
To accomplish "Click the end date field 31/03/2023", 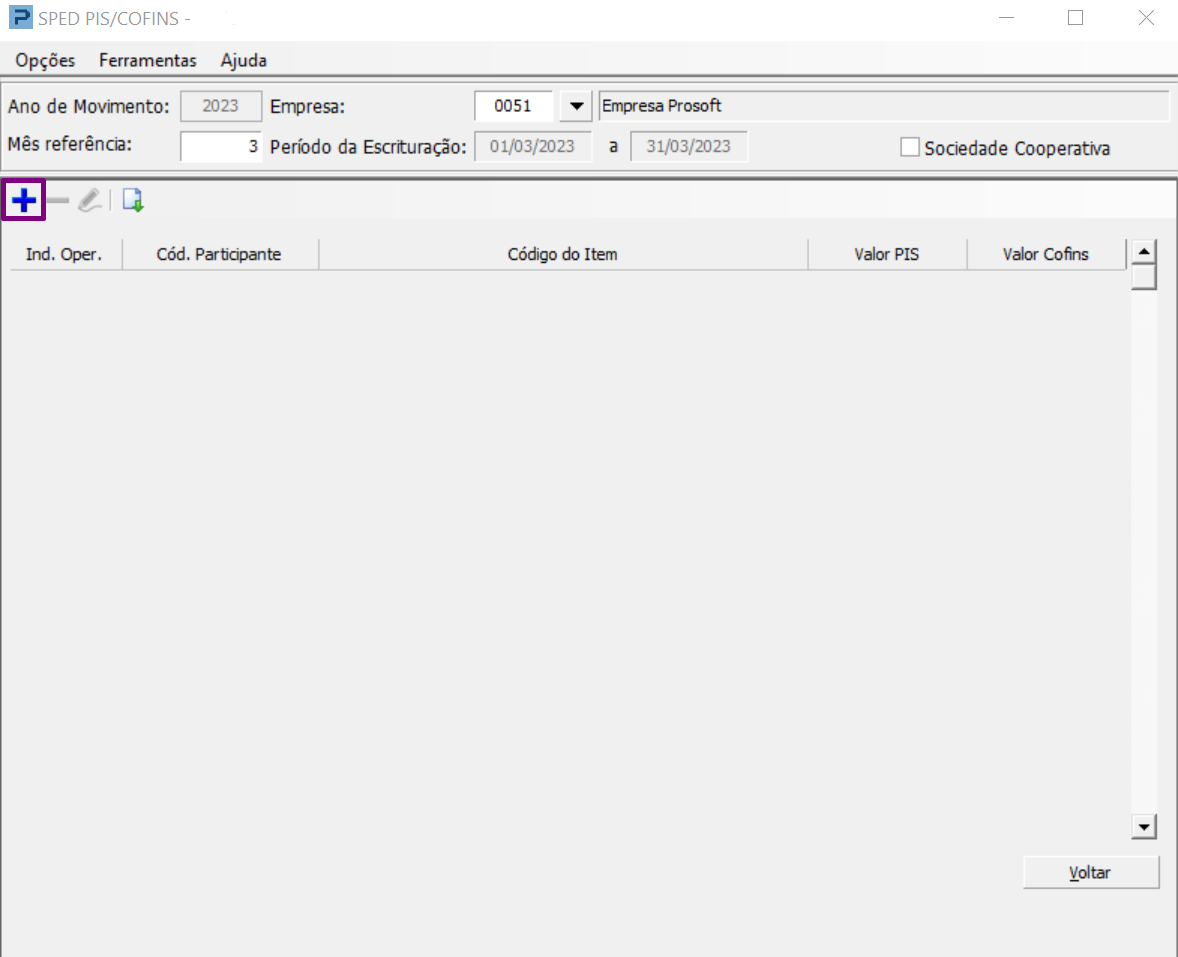I will (689, 146).
